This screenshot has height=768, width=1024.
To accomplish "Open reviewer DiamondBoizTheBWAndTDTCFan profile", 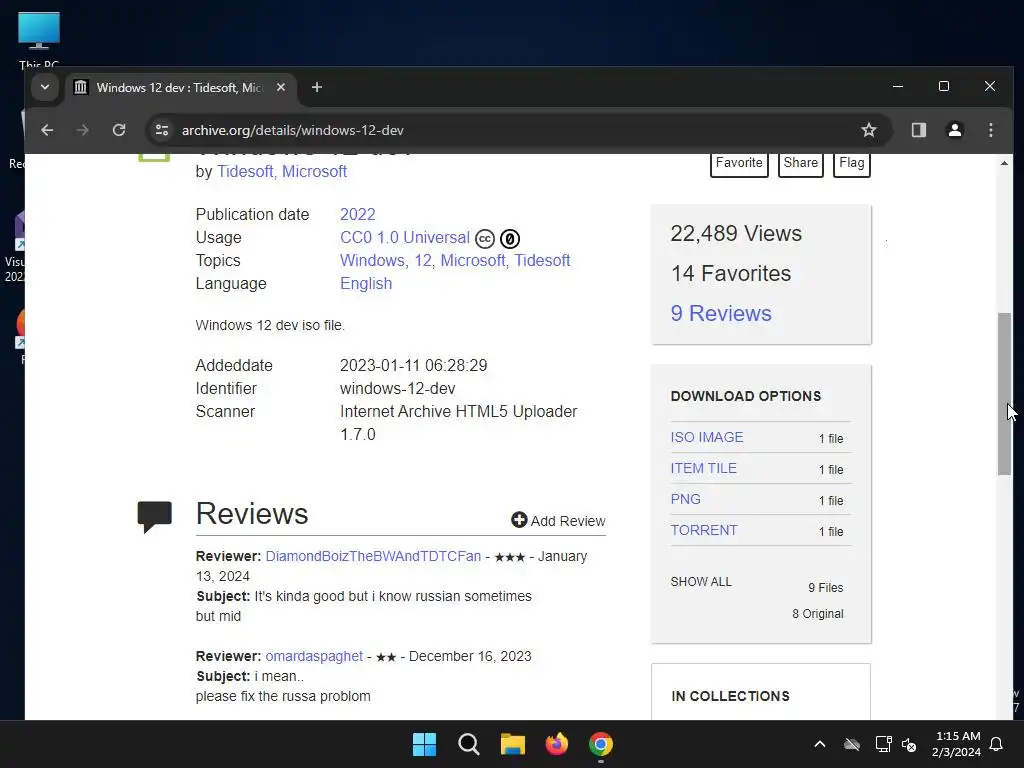I will pos(373,556).
